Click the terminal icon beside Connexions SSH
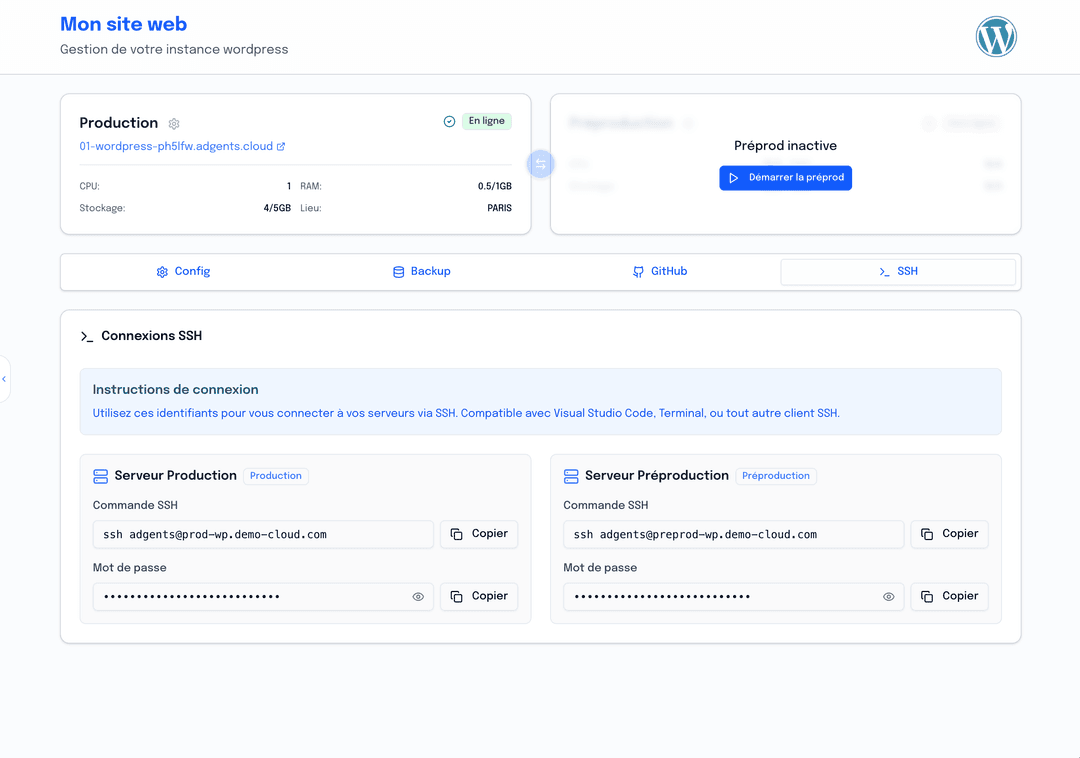This screenshot has height=758, width=1080. 87,337
